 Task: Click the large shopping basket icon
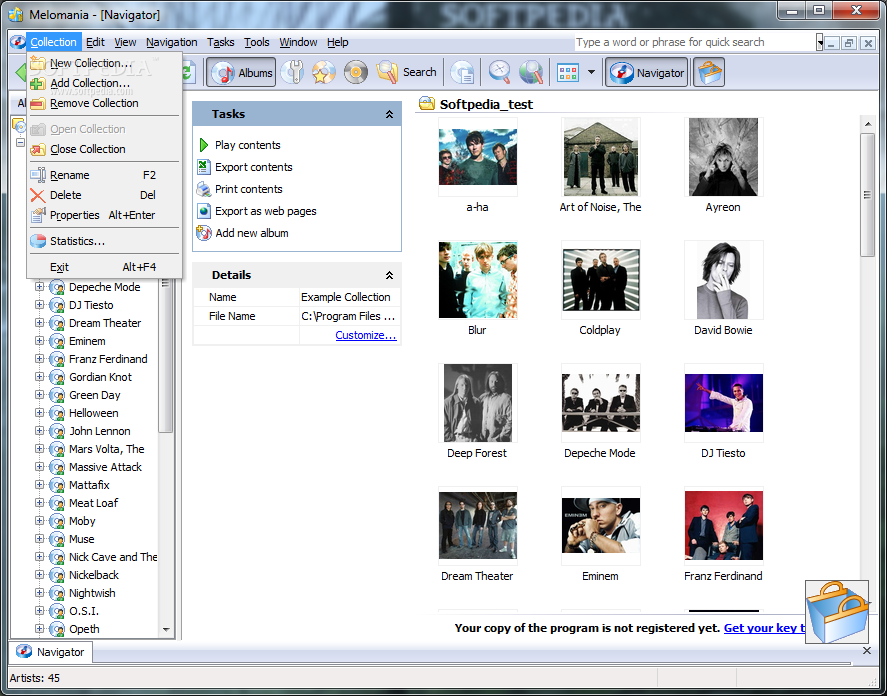click(x=837, y=612)
